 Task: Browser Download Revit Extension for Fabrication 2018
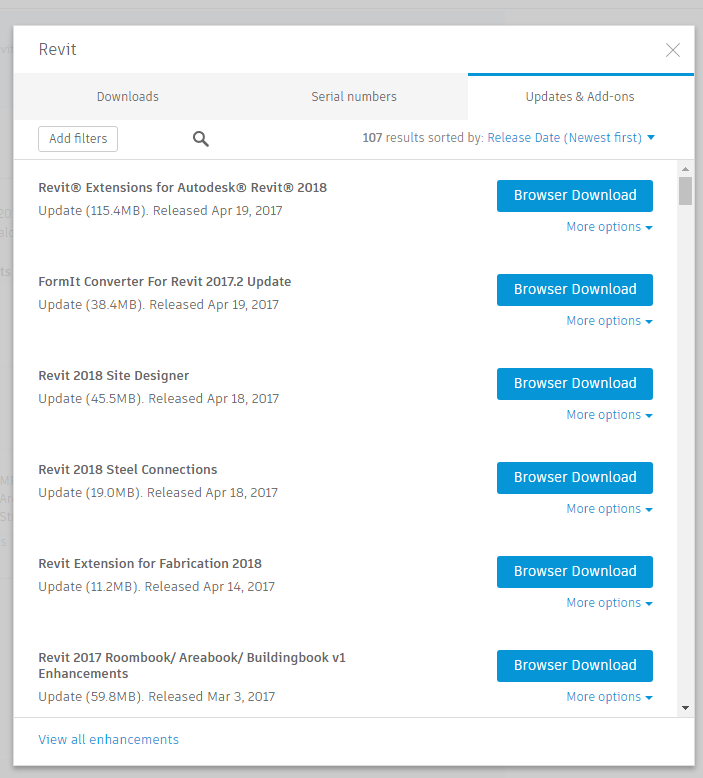pyautogui.click(x=575, y=572)
